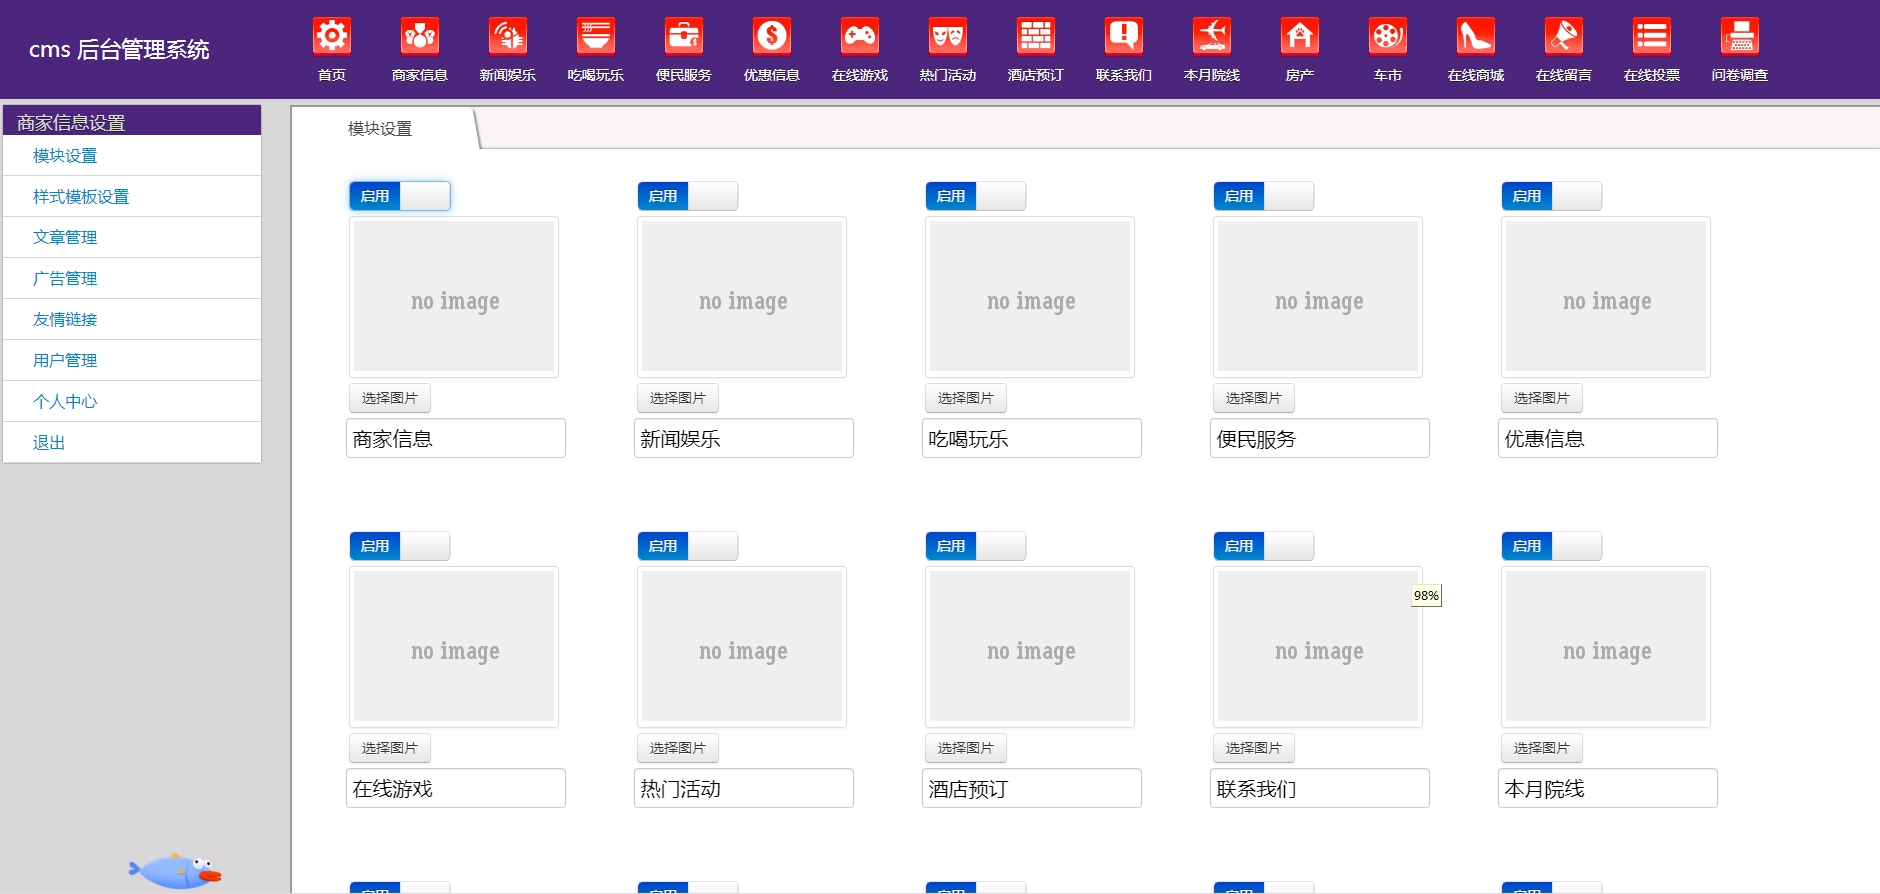Image resolution: width=1880 pixels, height=894 pixels.
Task: Open the 热门活动 masks icon
Action: pos(948,36)
